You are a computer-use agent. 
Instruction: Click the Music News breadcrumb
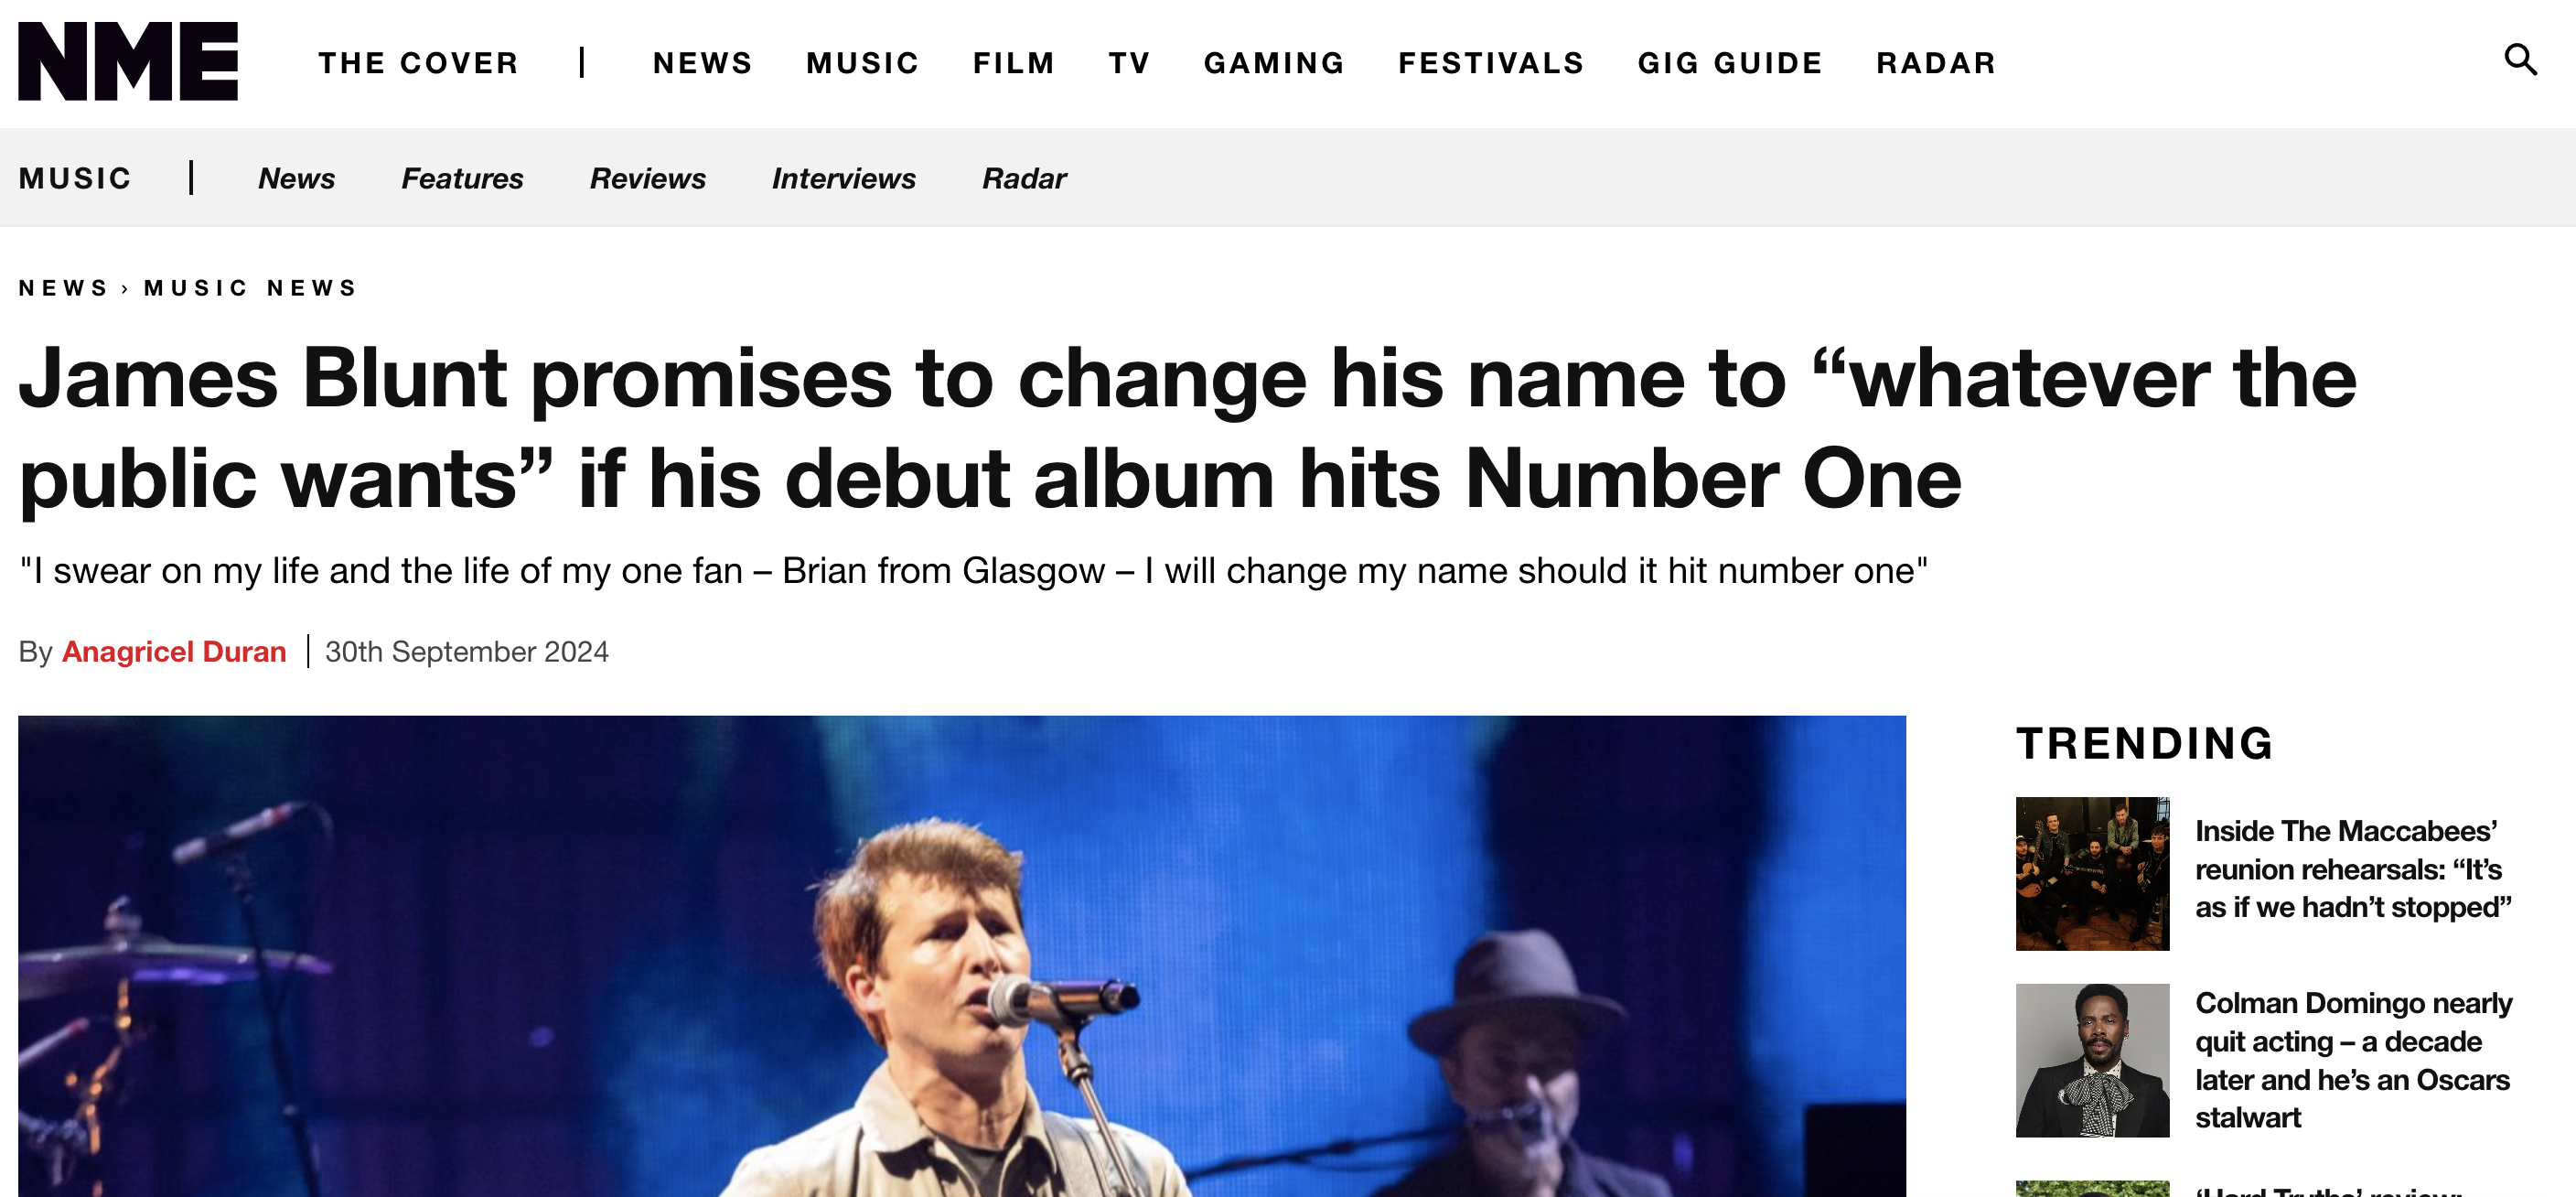pyautogui.click(x=251, y=288)
